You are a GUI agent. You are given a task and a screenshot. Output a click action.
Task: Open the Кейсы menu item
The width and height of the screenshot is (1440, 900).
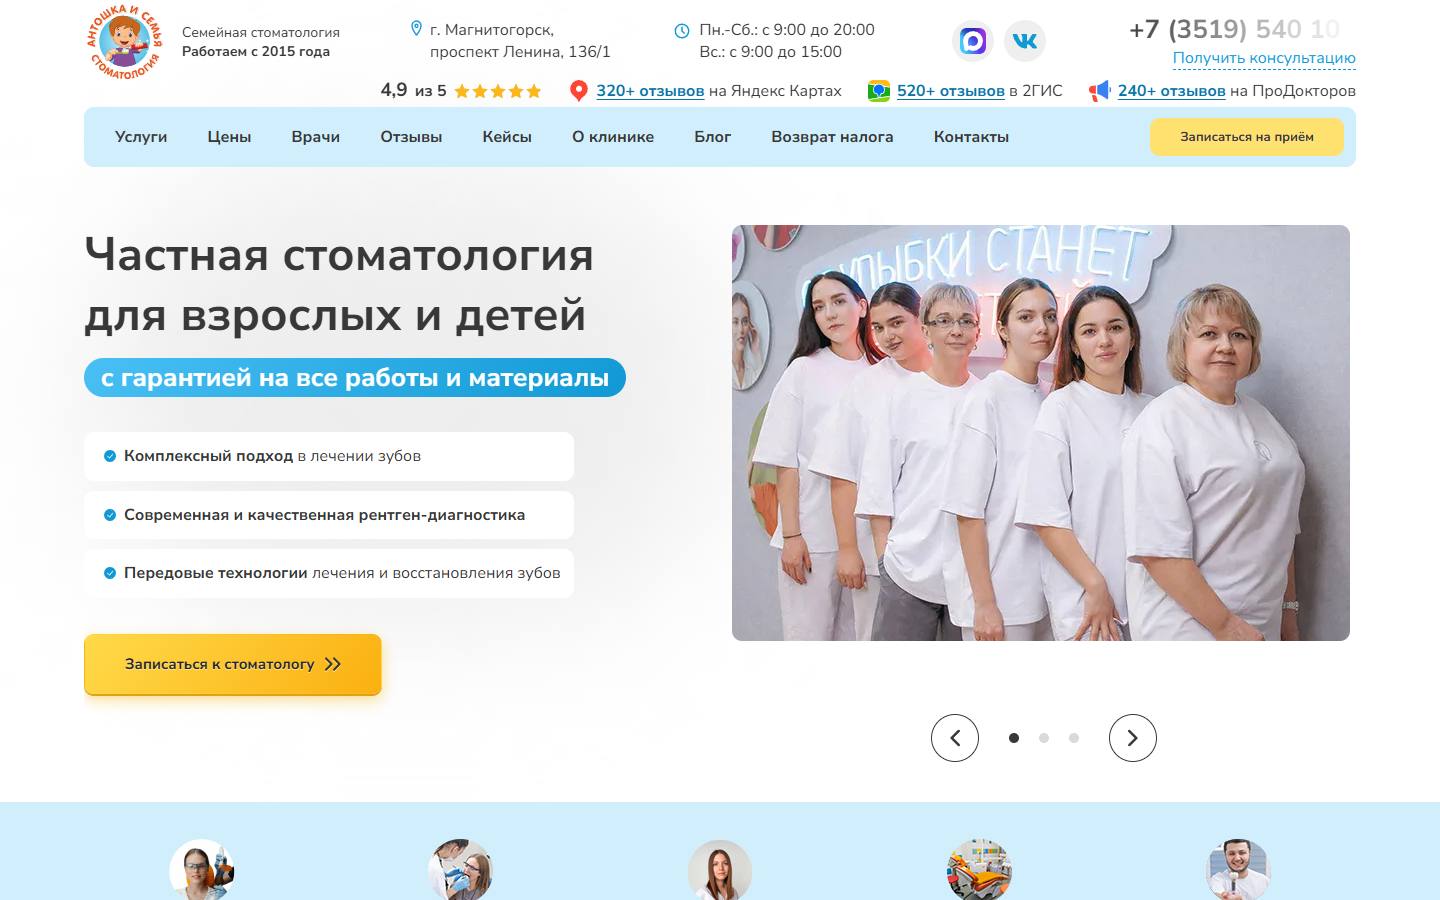507,137
